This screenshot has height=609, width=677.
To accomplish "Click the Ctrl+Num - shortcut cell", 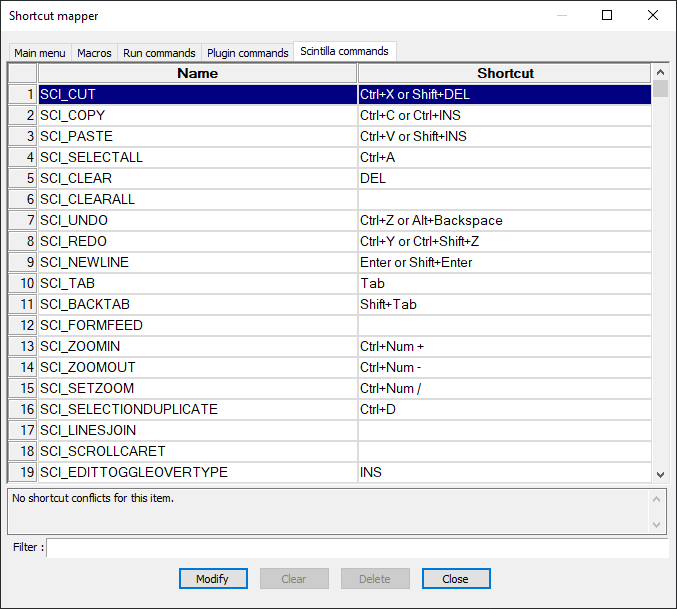I will point(505,367).
